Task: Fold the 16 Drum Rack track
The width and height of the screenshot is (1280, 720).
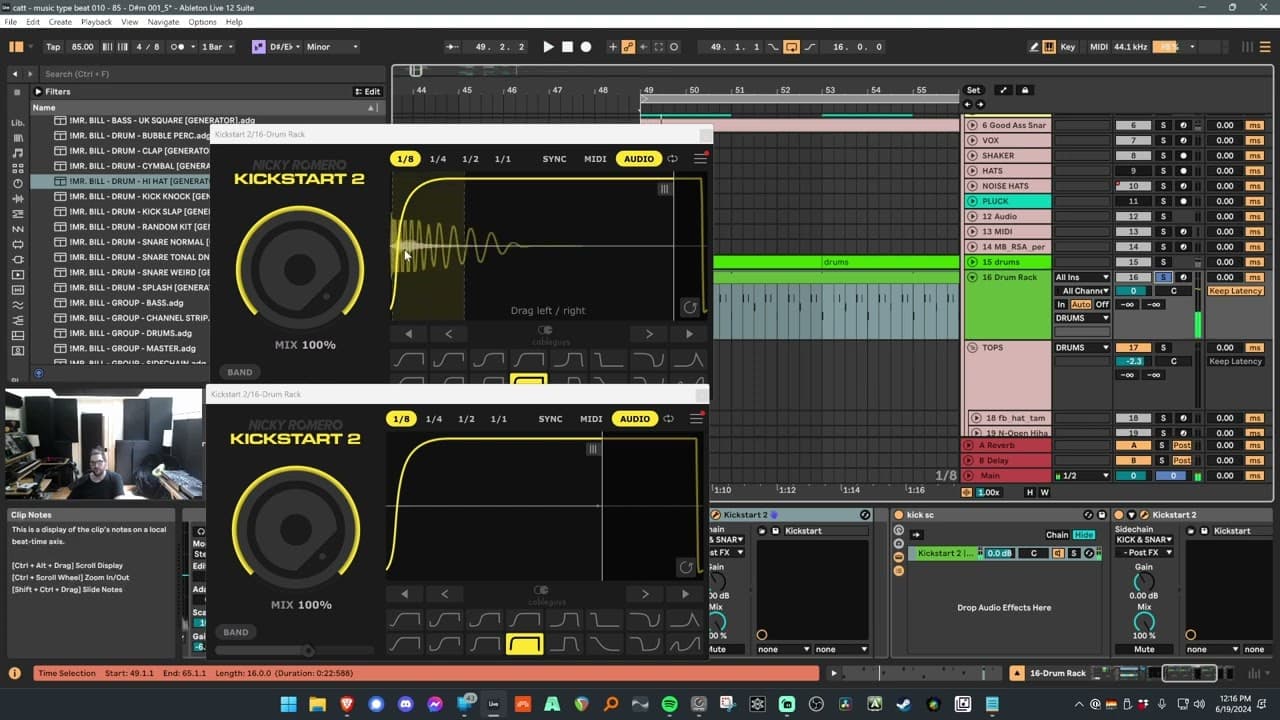Action: (972, 277)
